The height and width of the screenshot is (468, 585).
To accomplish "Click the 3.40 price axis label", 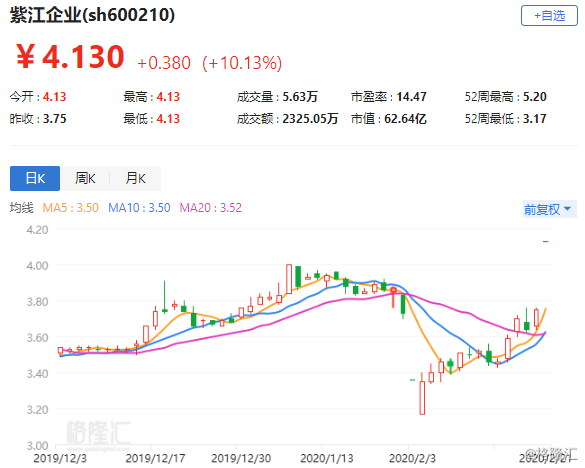I will pos(37,374).
